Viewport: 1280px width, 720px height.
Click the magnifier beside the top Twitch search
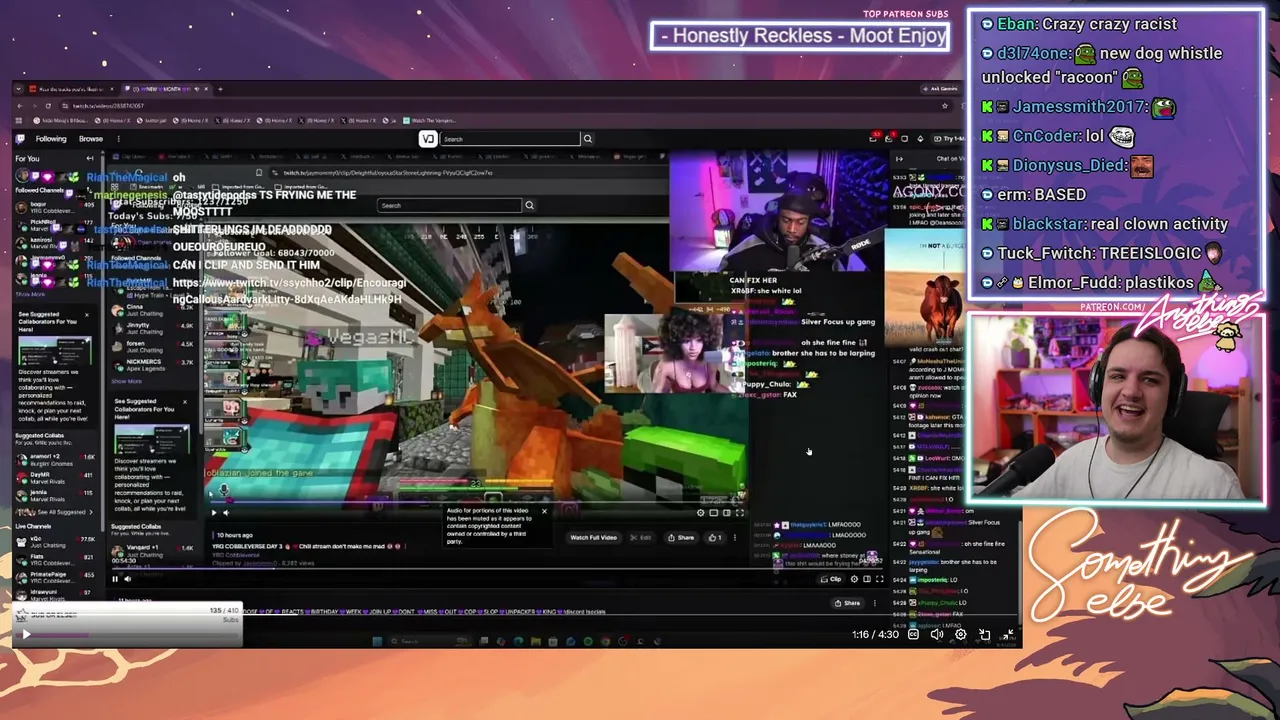click(588, 139)
